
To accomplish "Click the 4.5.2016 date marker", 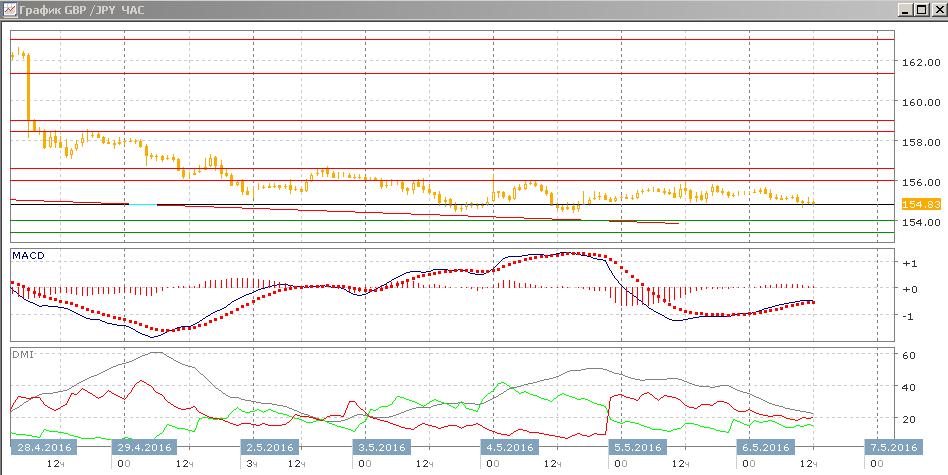I will coord(511,447).
